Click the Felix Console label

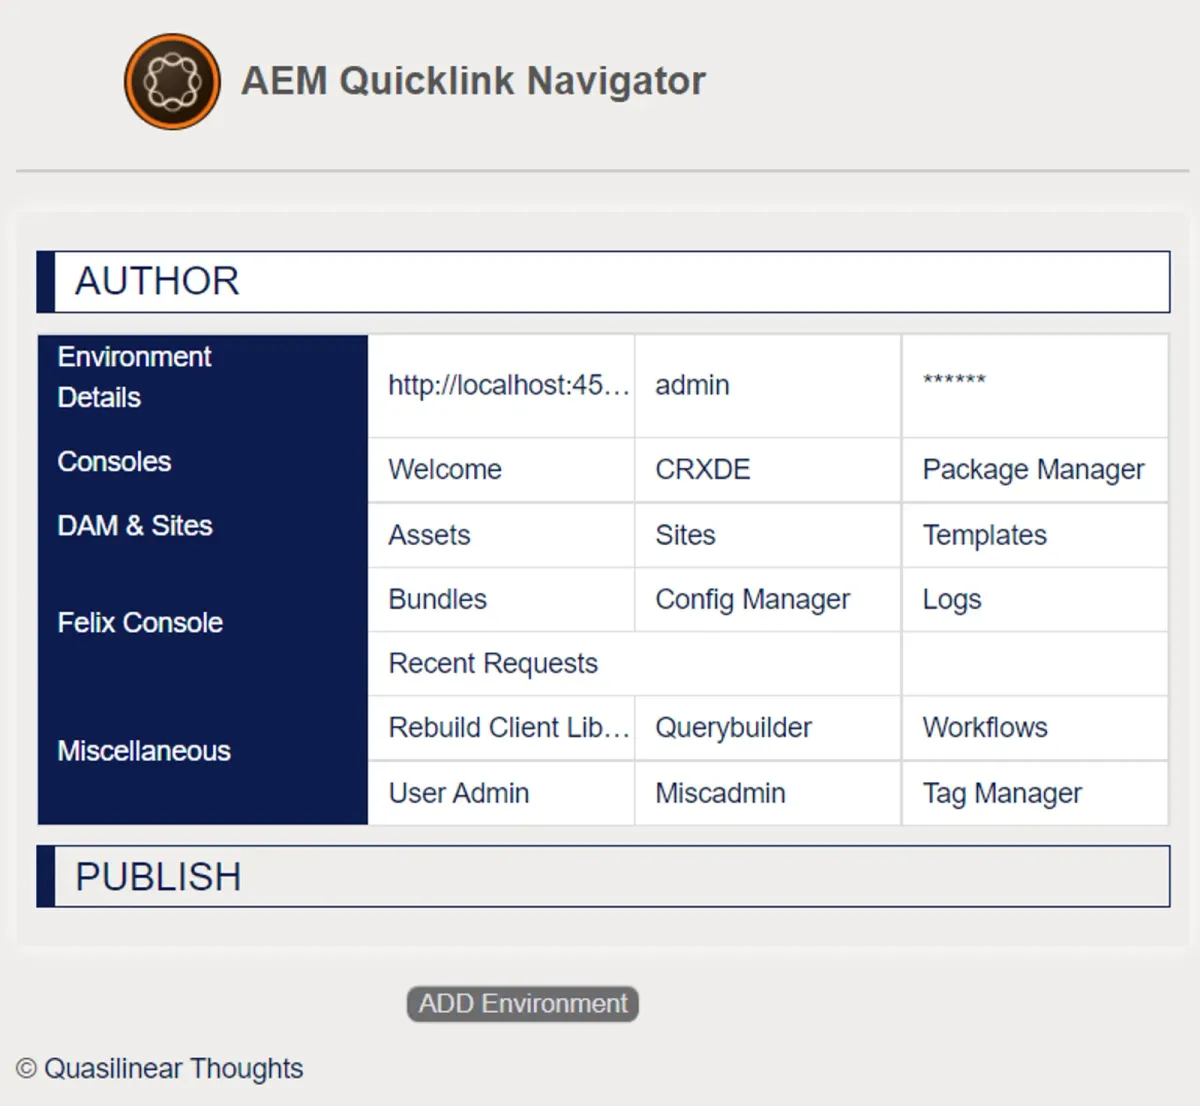pyautogui.click(x=140, y=623)
